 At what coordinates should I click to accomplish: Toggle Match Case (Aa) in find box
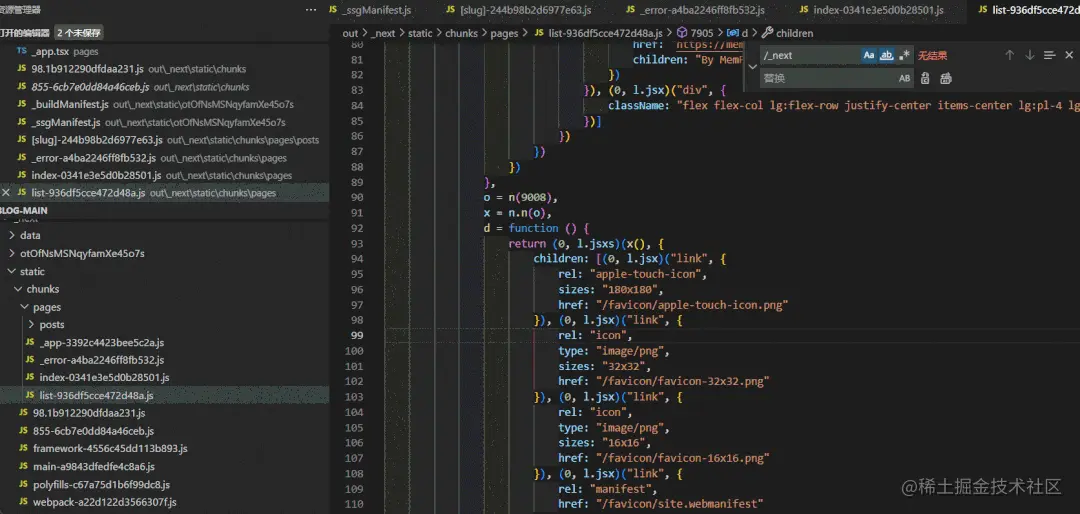tap(869, 55)
